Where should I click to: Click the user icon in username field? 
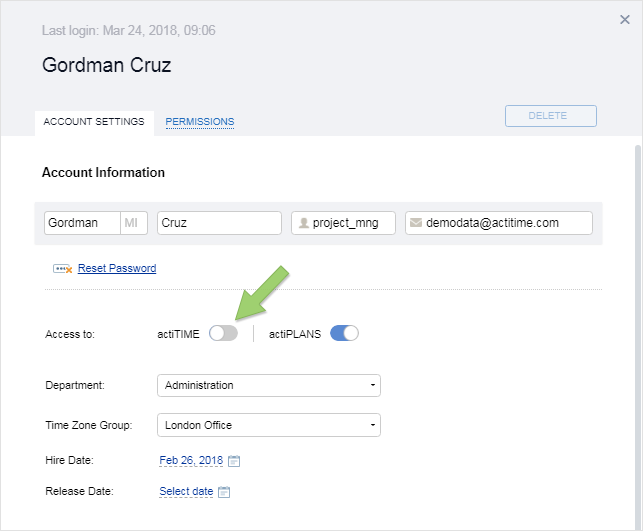(303, 223)
